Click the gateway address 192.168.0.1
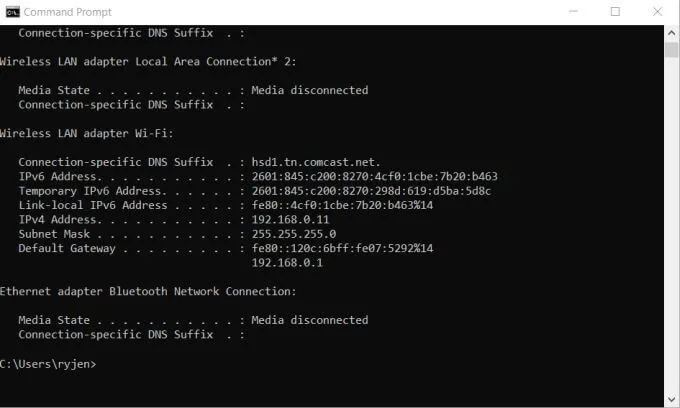The image size is (680, 408). pyautogui.click(x=286, y=263)
